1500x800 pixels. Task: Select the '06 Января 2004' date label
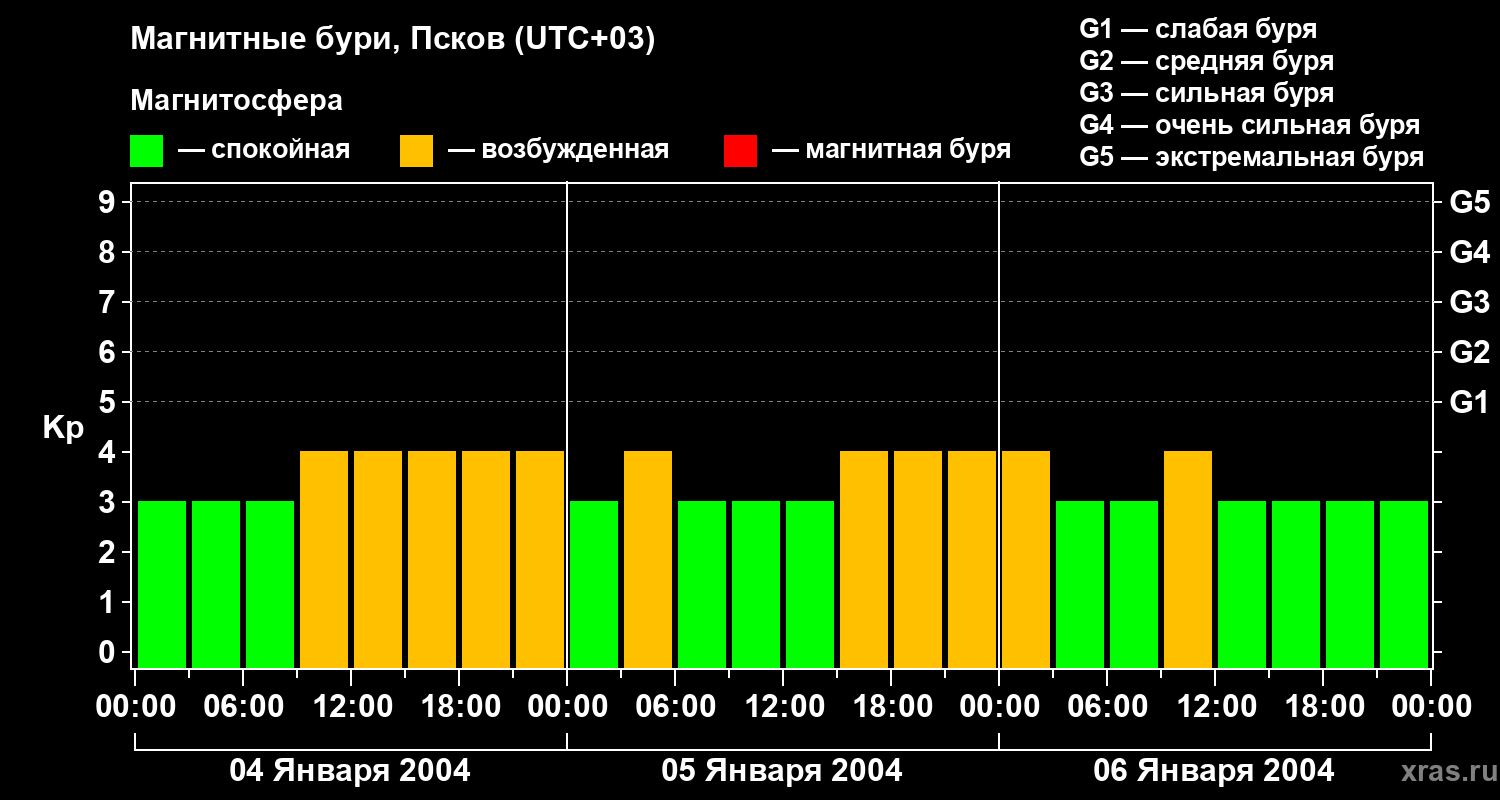(1213, 771)
